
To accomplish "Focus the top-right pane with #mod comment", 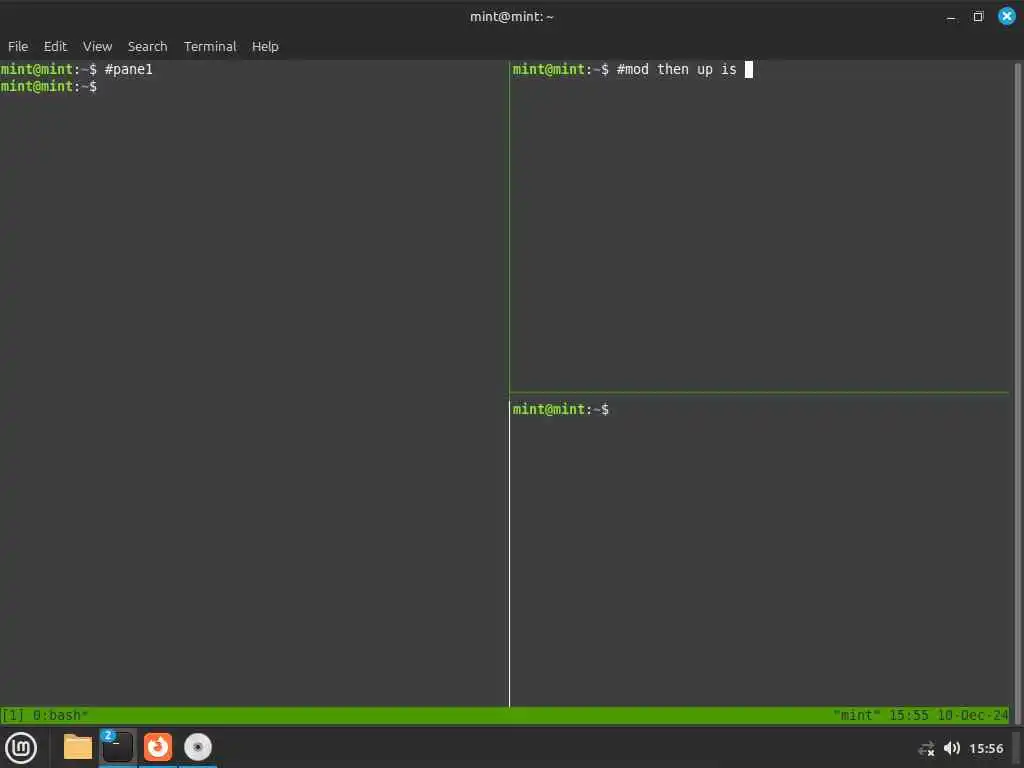I will point(759,226).
